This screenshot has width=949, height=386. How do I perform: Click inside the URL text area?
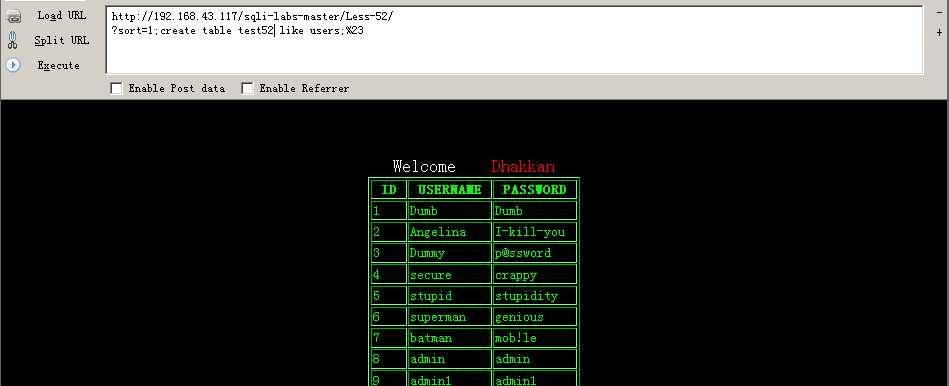tap(514, 40)
